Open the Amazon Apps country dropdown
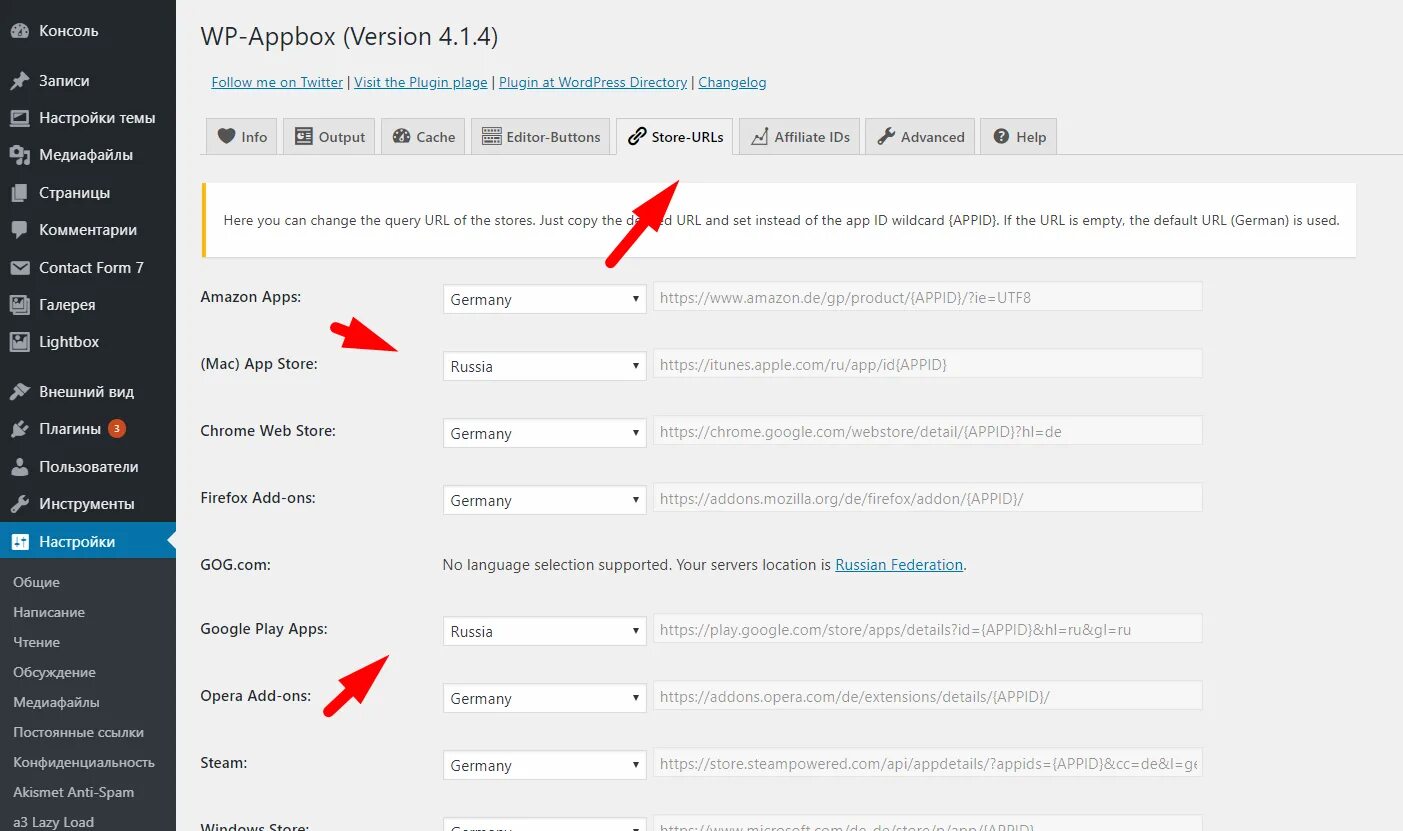The image size is (1403, 831). [544, 299]
